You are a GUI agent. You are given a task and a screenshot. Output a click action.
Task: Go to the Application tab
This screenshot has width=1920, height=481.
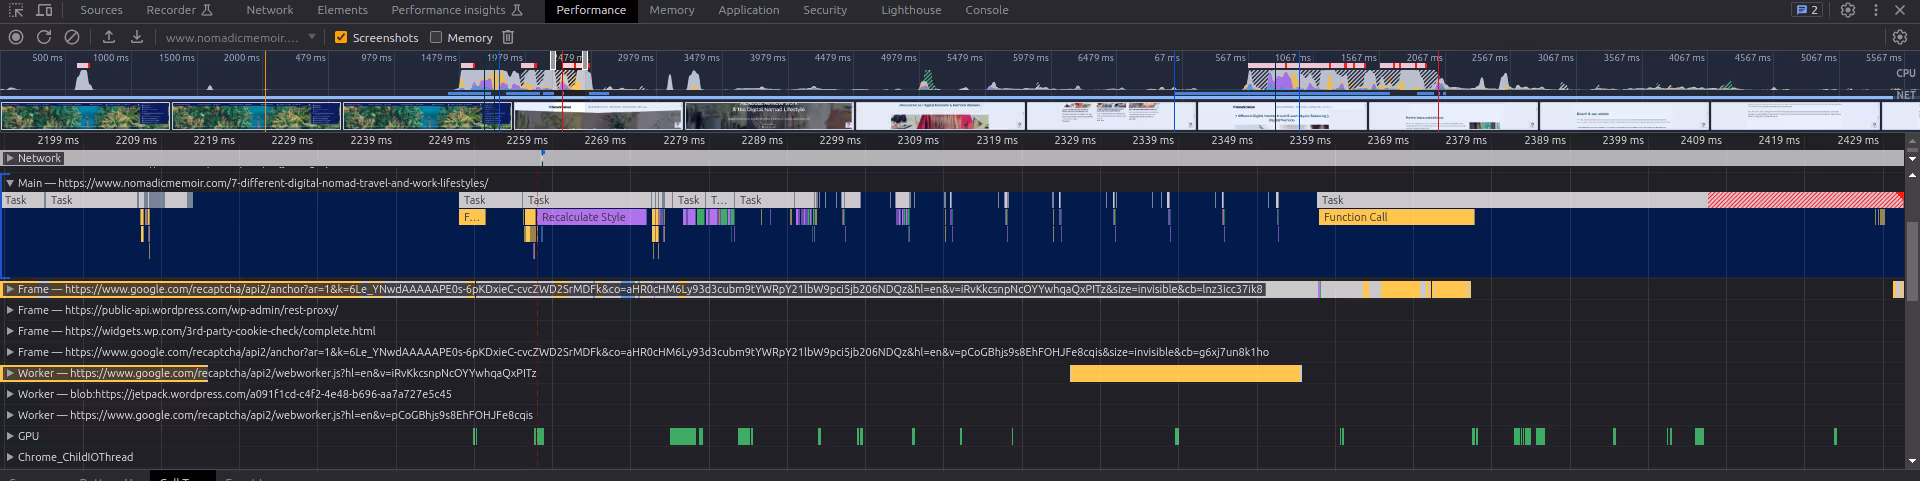(749, 10)
